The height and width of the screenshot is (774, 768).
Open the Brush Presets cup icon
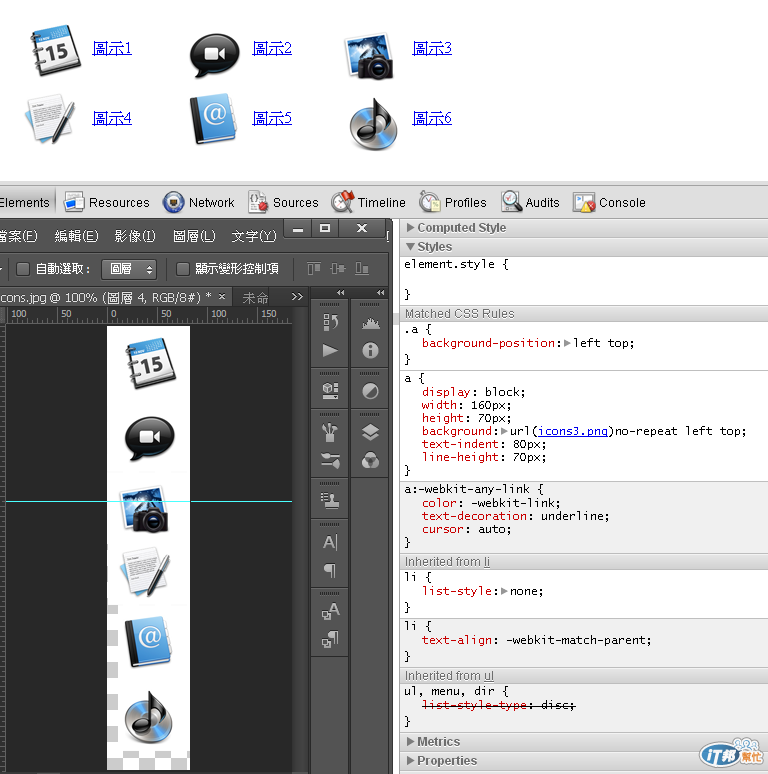[330, 432]
